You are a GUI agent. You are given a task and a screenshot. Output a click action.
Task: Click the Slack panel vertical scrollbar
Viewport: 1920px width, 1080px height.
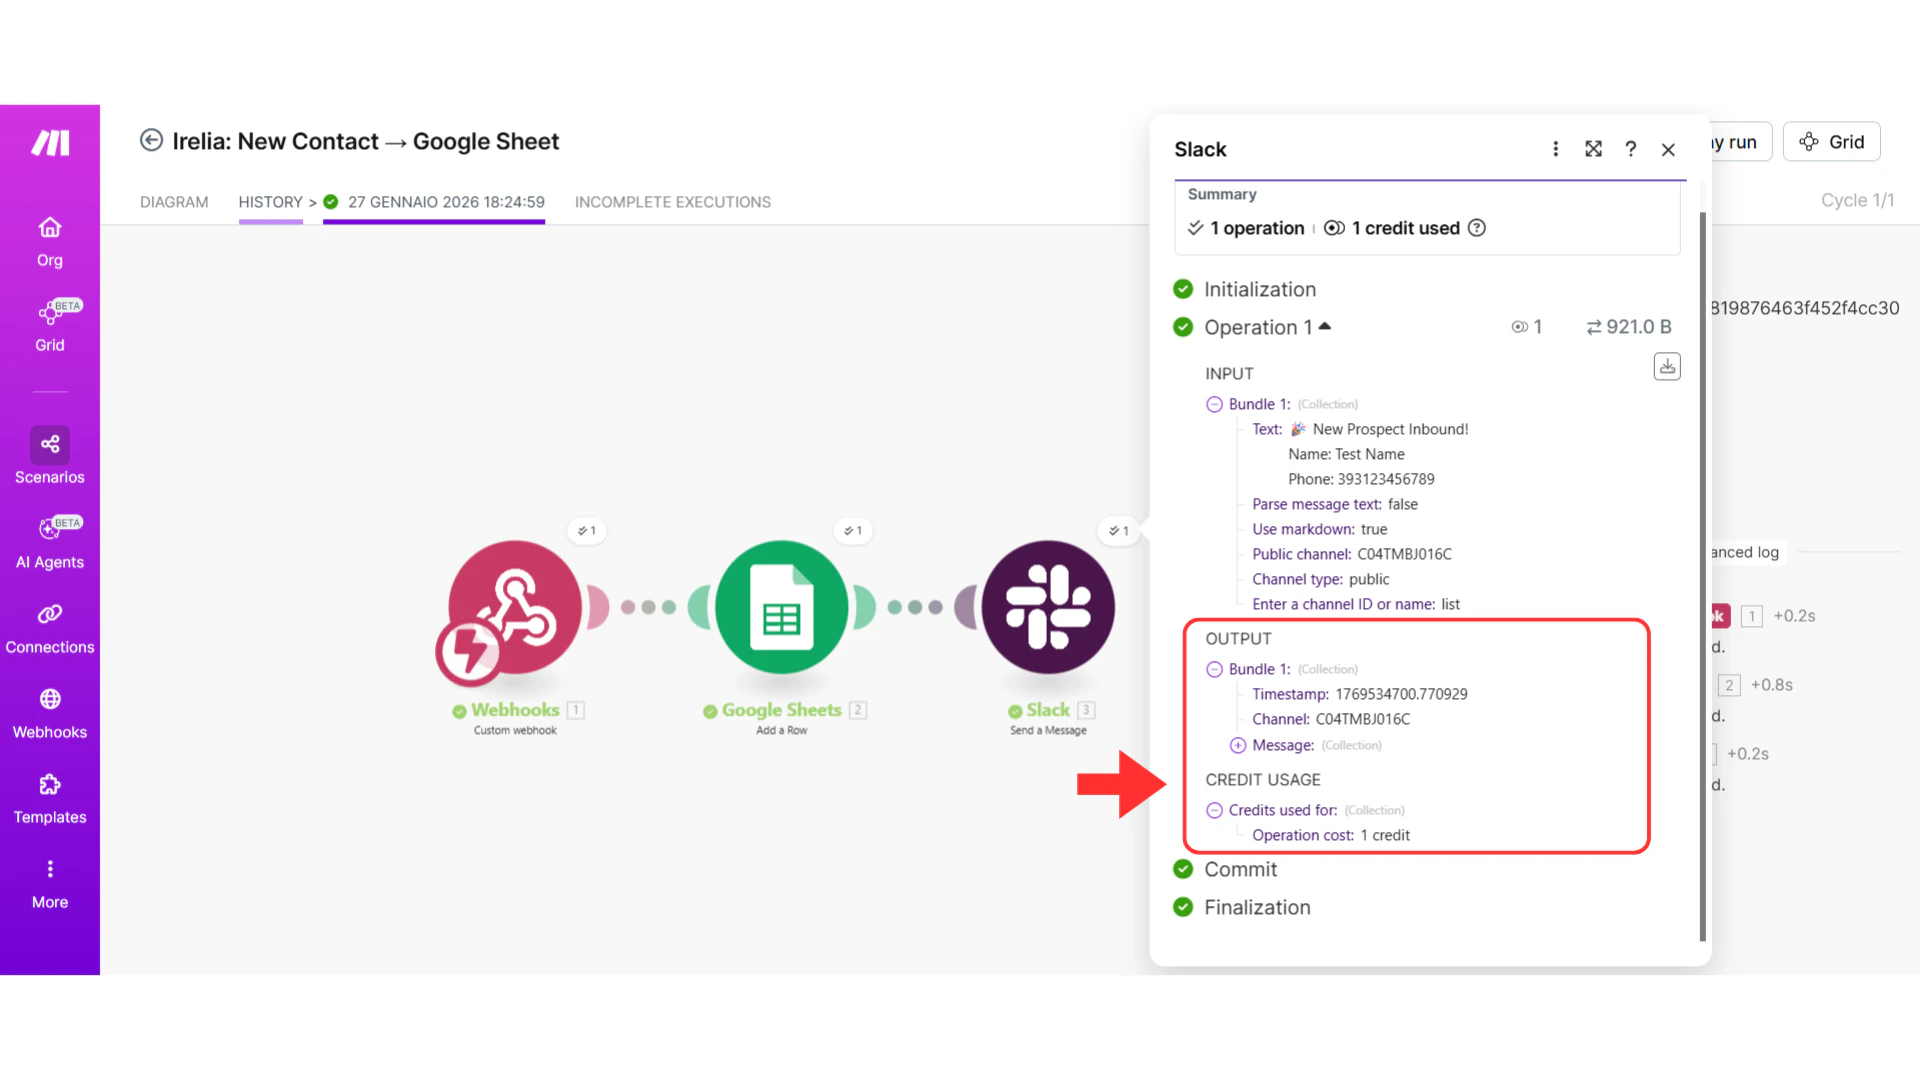[x=1702, y=575]
